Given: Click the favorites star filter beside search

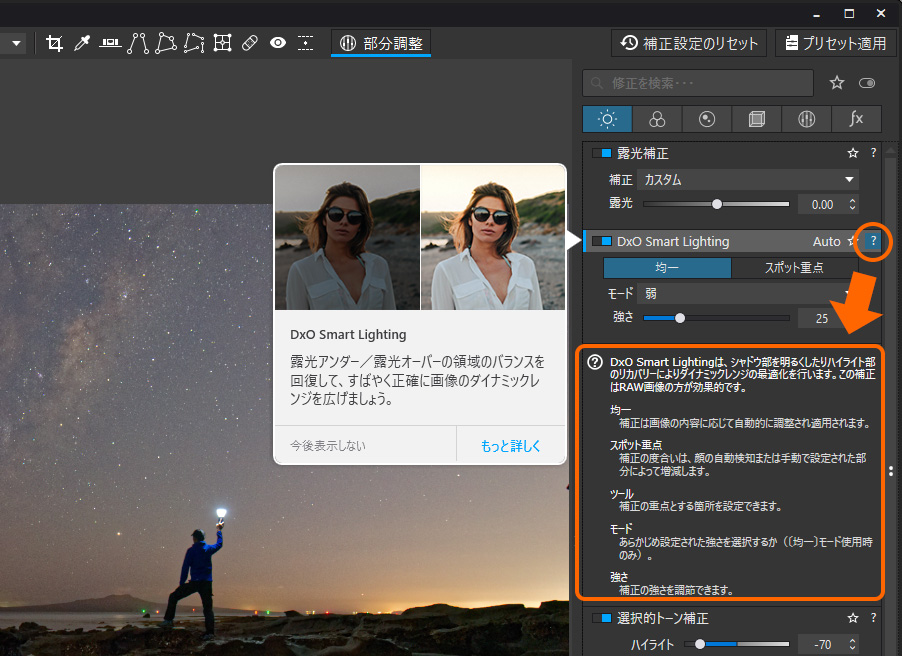Looking at the screenshot, I should [x=837, y=83].
